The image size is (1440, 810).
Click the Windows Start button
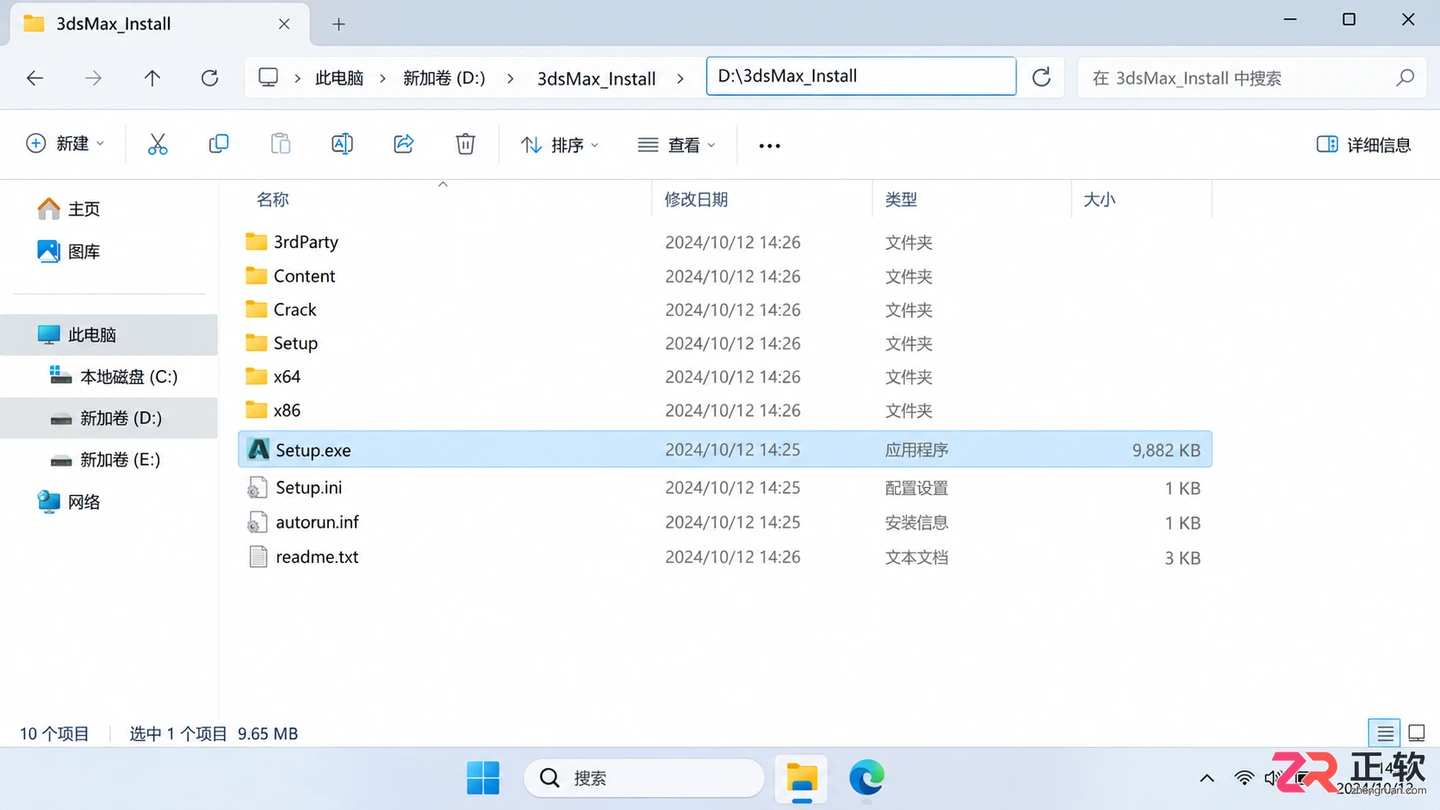pos(483,778)
